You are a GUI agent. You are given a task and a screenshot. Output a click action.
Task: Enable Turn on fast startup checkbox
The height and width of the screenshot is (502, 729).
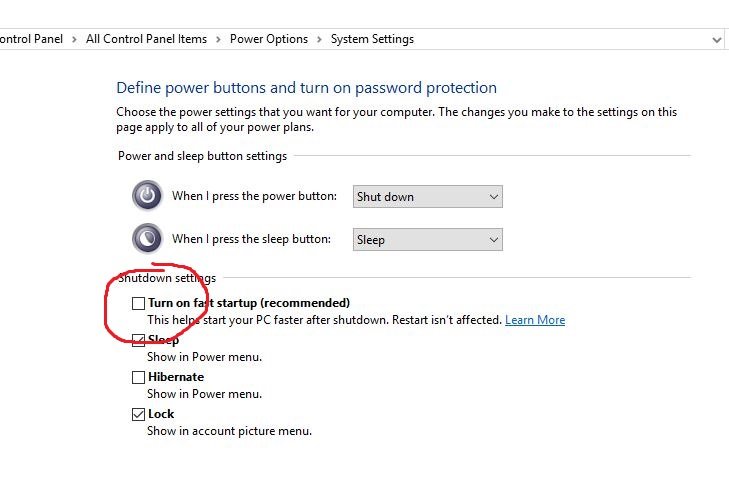[x=138, y=303]
